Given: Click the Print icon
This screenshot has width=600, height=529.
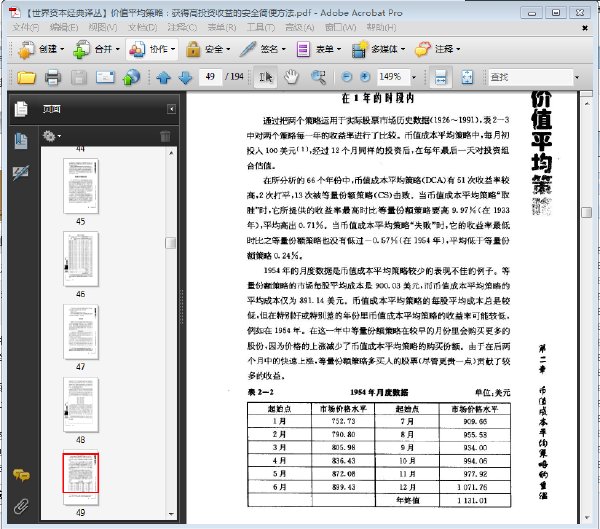Looking at the screenshot, I should tap(53, 77).
